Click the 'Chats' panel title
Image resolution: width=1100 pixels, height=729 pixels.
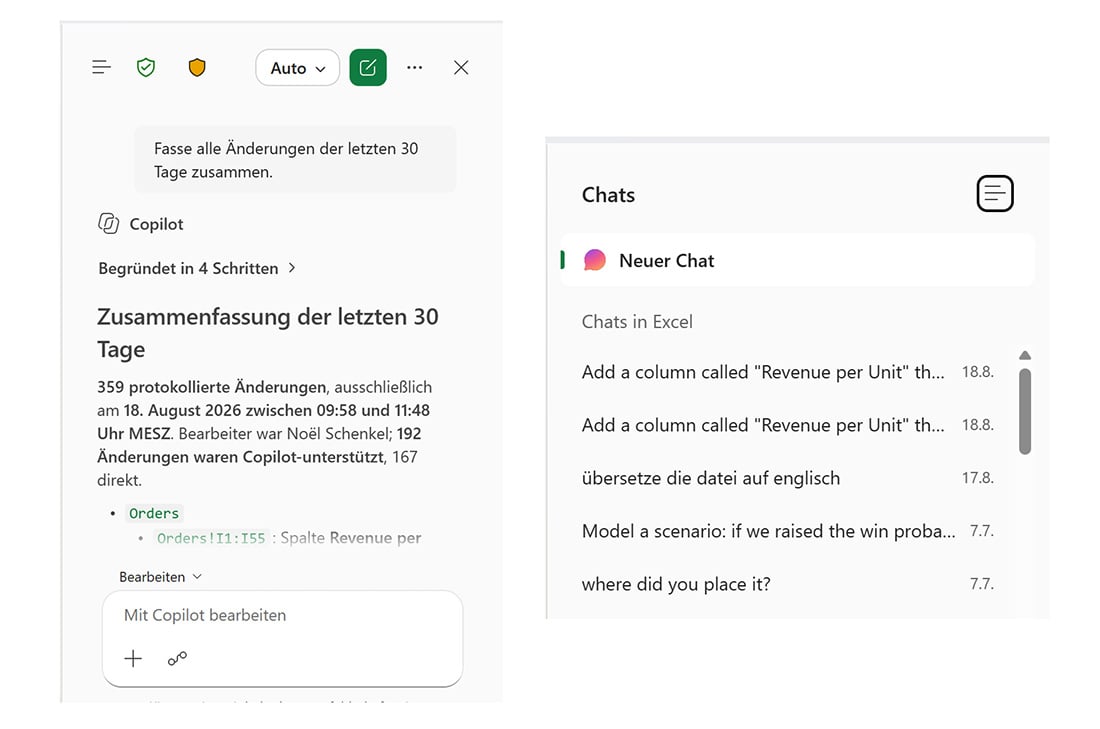[x=608, y=194]
